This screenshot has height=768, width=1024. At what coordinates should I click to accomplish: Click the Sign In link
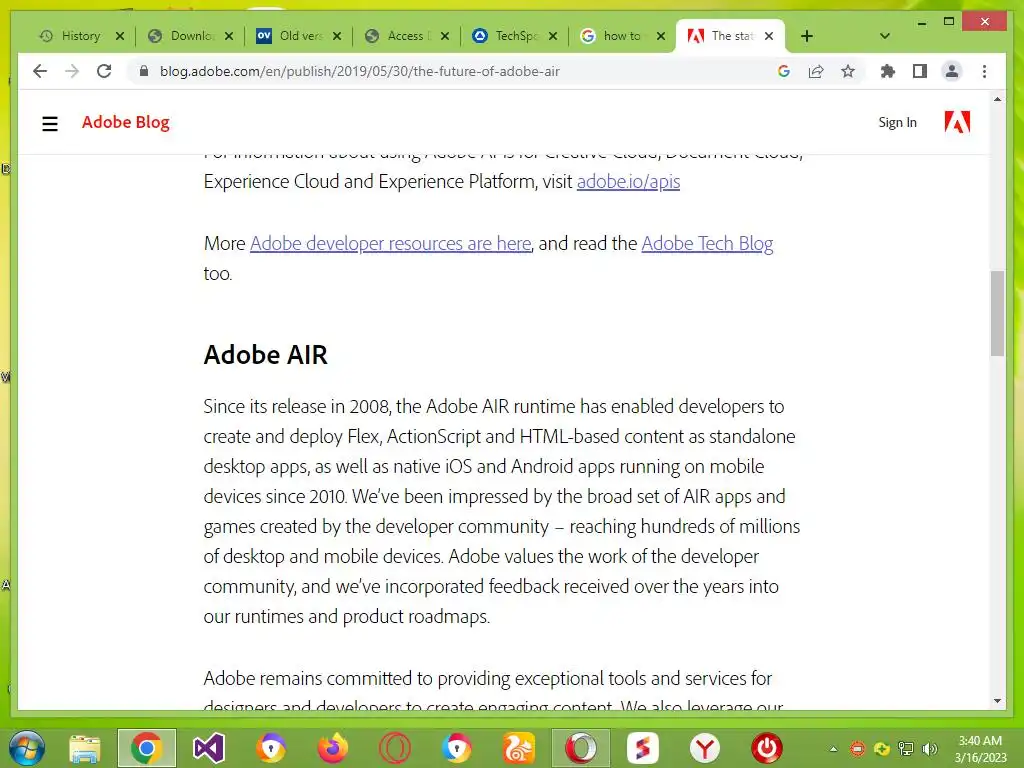[x=897, y=122]
